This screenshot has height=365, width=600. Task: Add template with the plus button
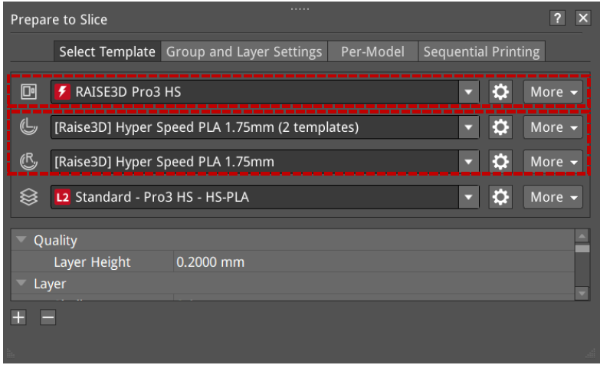(x=18, y=317)
